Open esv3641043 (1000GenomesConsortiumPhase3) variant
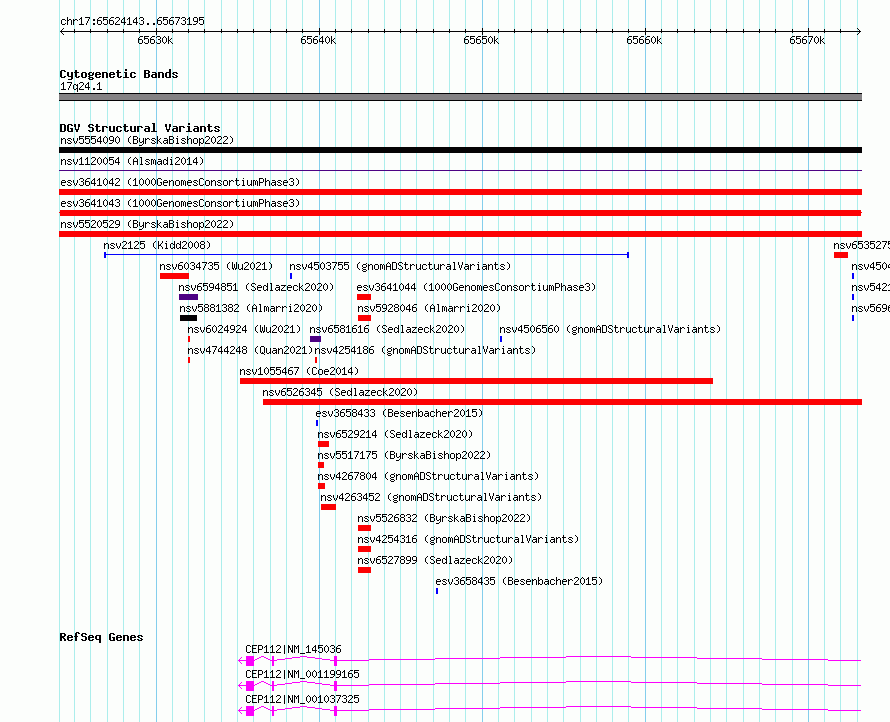 pos(180,203)
